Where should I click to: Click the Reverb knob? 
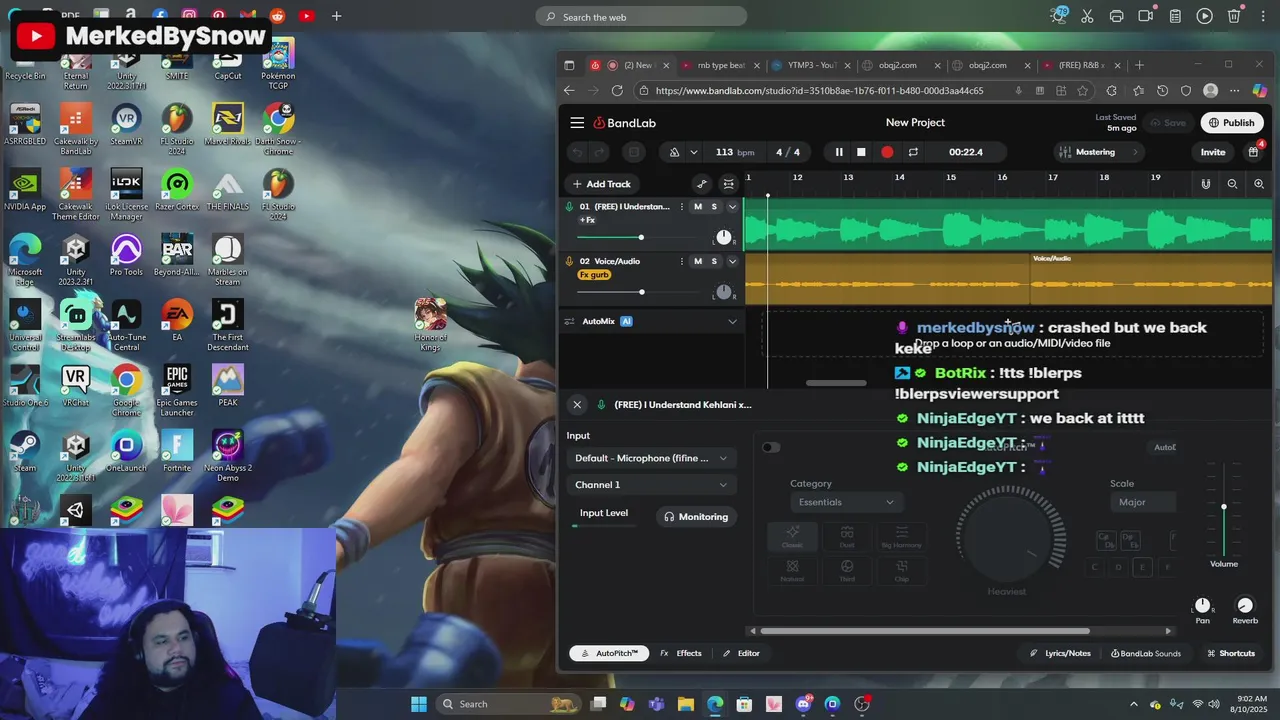[x=1245, y=606]
